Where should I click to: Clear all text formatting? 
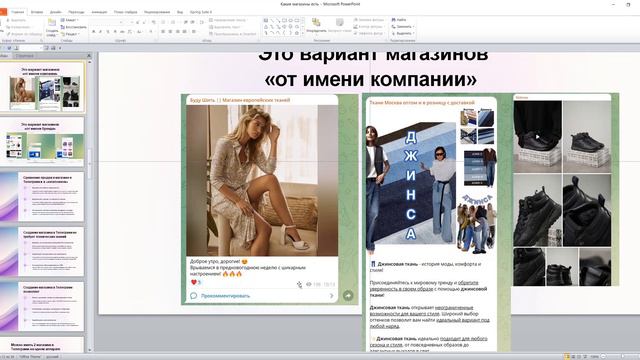pyautogui.click(x=153, y=22)
